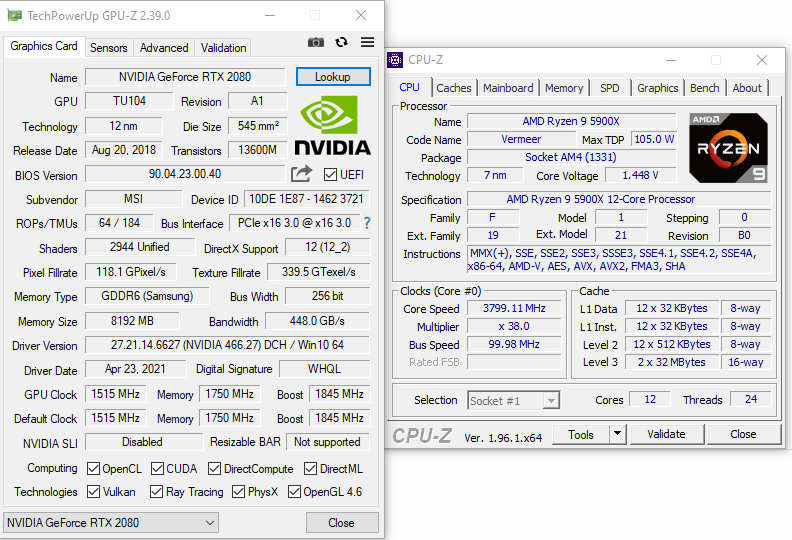Refresh GPU-Z data with refresh icon
Screen dimensions: 792x540
pyautogui.click(x=341, y=42)
